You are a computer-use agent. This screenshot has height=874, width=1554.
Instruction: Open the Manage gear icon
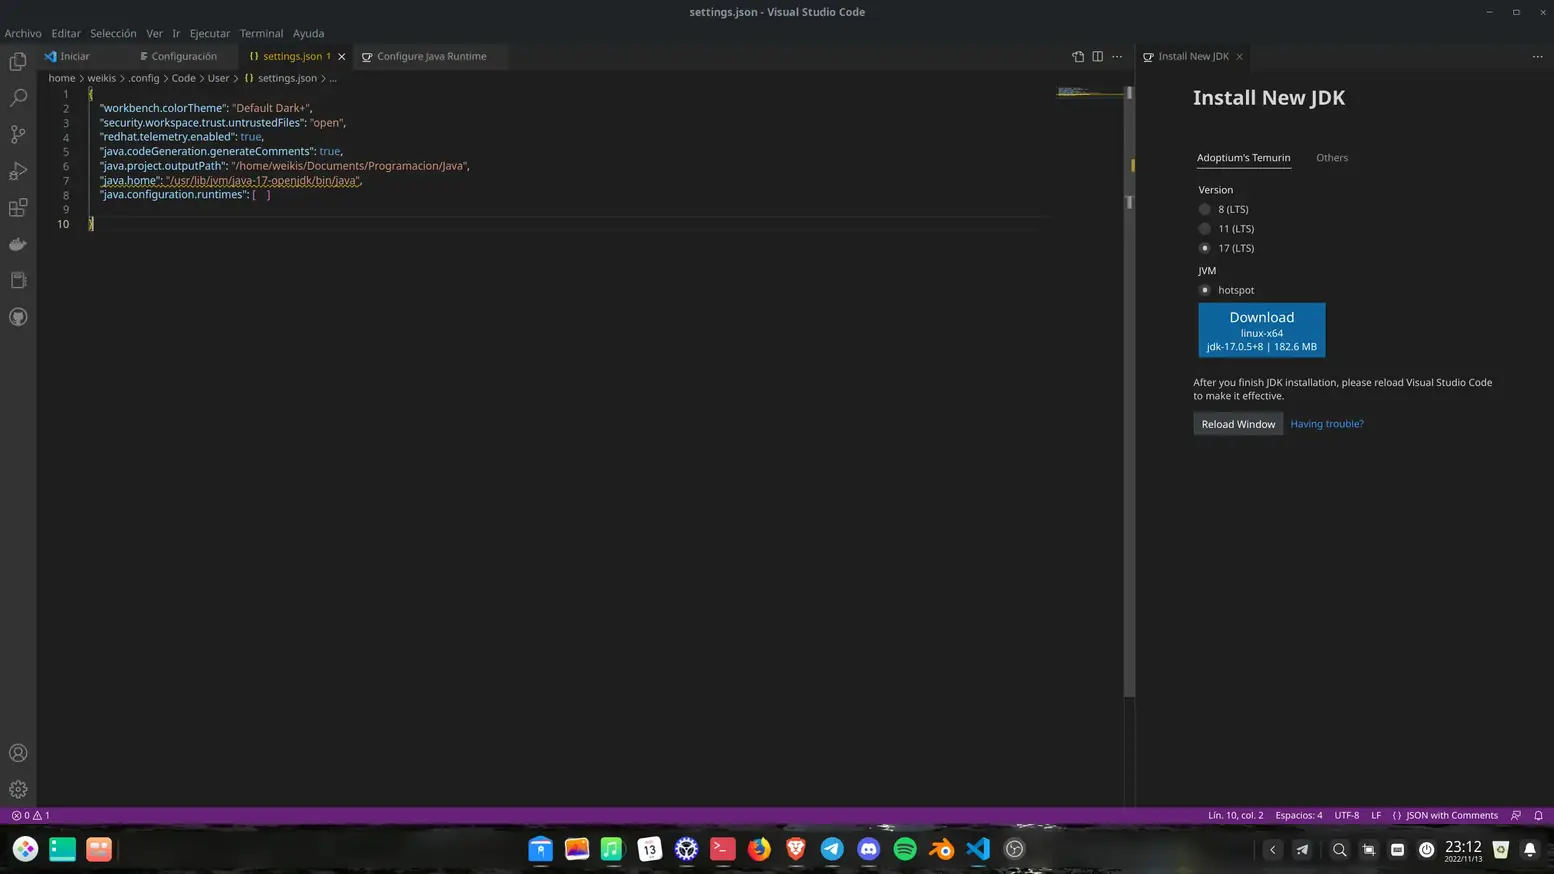coord(18,790)
